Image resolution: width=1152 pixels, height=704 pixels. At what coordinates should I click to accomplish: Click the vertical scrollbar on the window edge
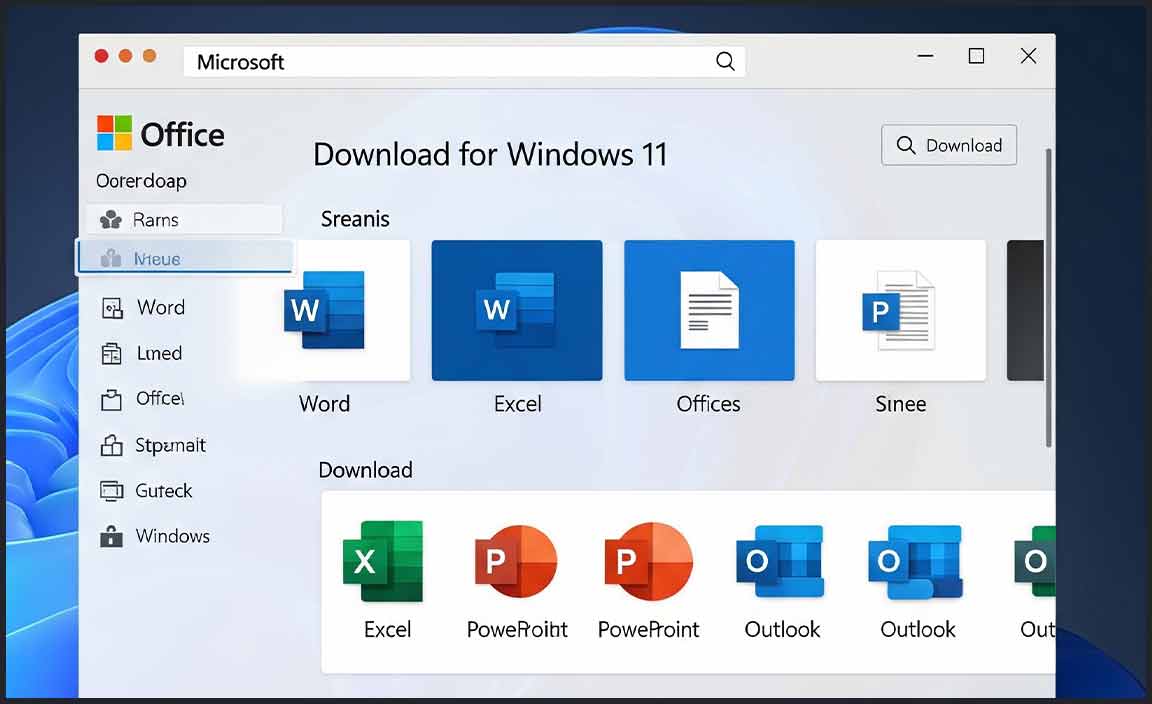click(x=1048, y=298)
